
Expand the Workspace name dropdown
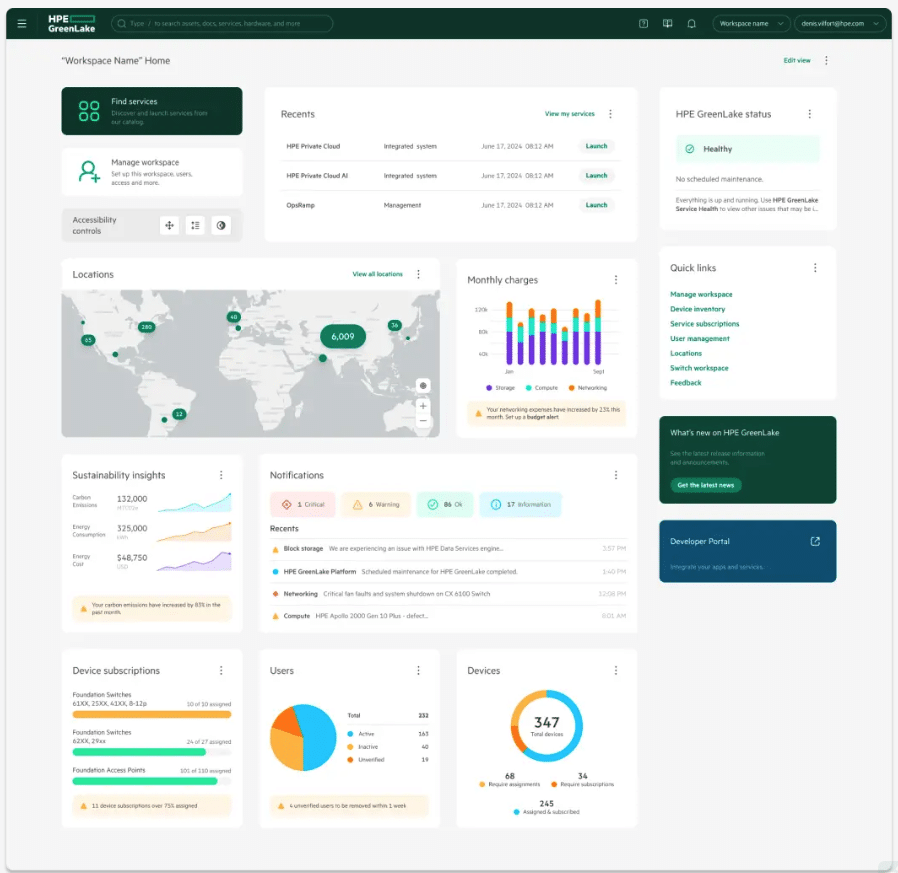pyautogui.click(x=751, y=23)
